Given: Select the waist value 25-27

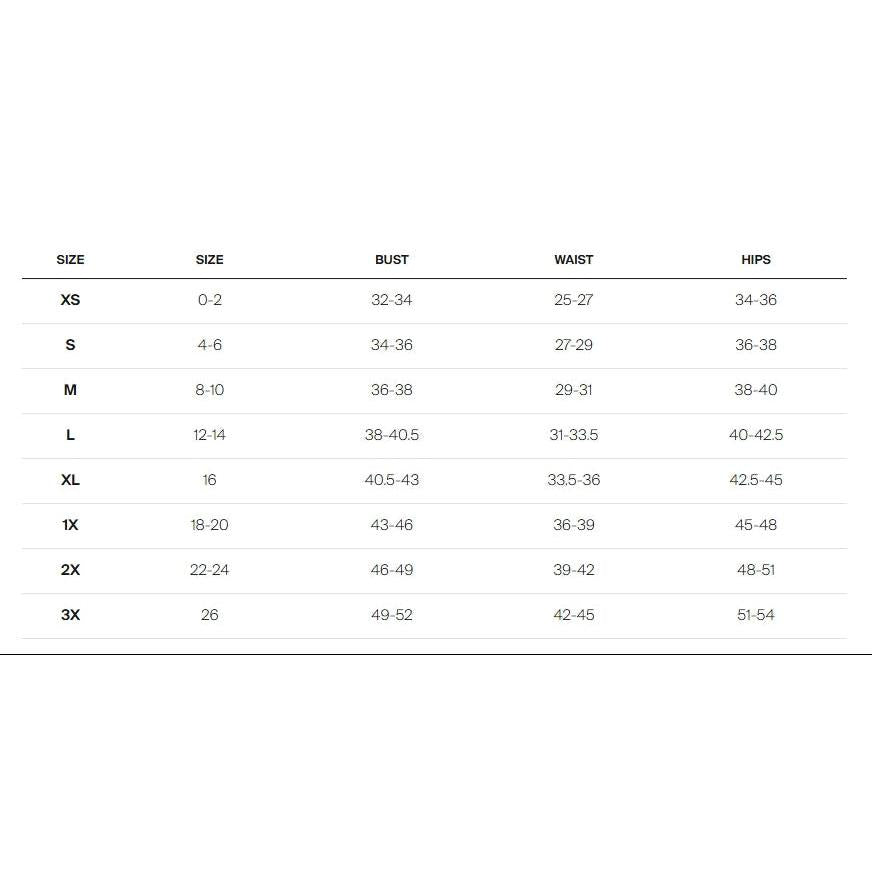Looking at the screenshot, I should point(574,300).
